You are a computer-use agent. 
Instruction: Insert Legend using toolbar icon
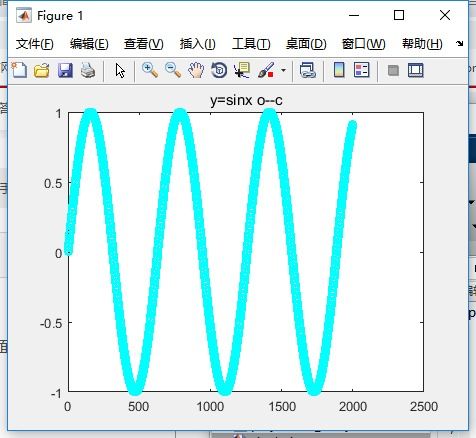[362, 70]
